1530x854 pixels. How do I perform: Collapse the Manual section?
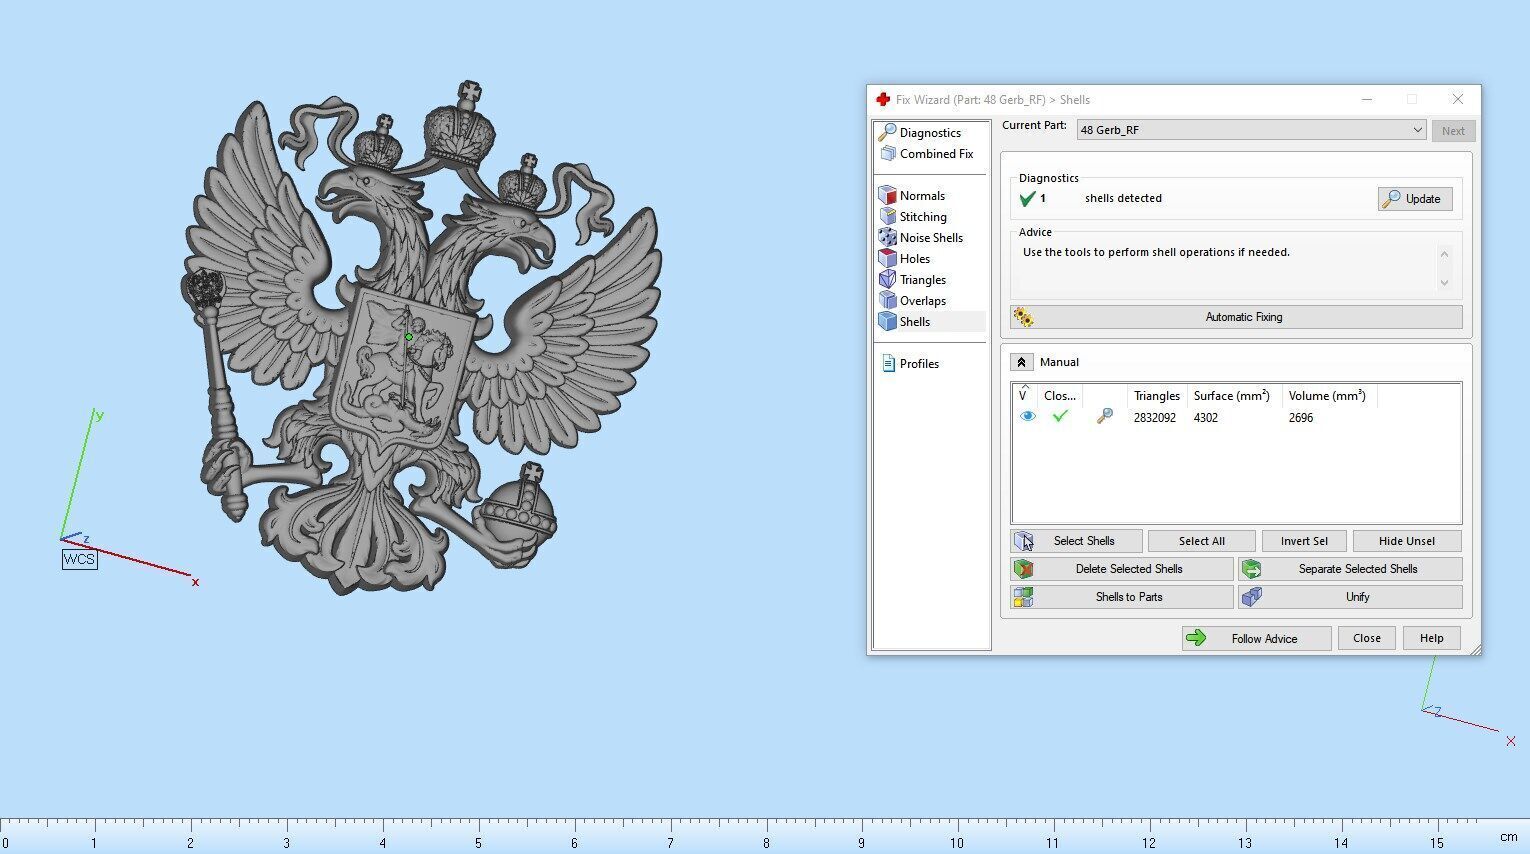click(x=1021, y=362)
